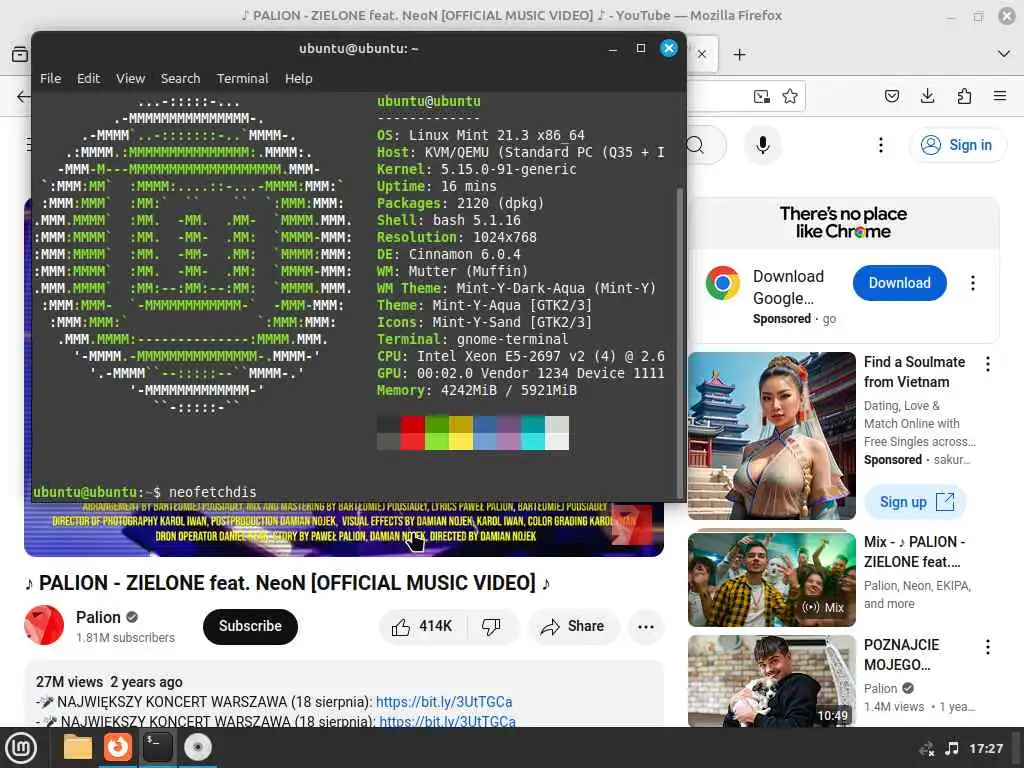Viewport: 1024px width, 768px height.
Task: Click the YouTube Sign in button
Action: tap(957, 145)
